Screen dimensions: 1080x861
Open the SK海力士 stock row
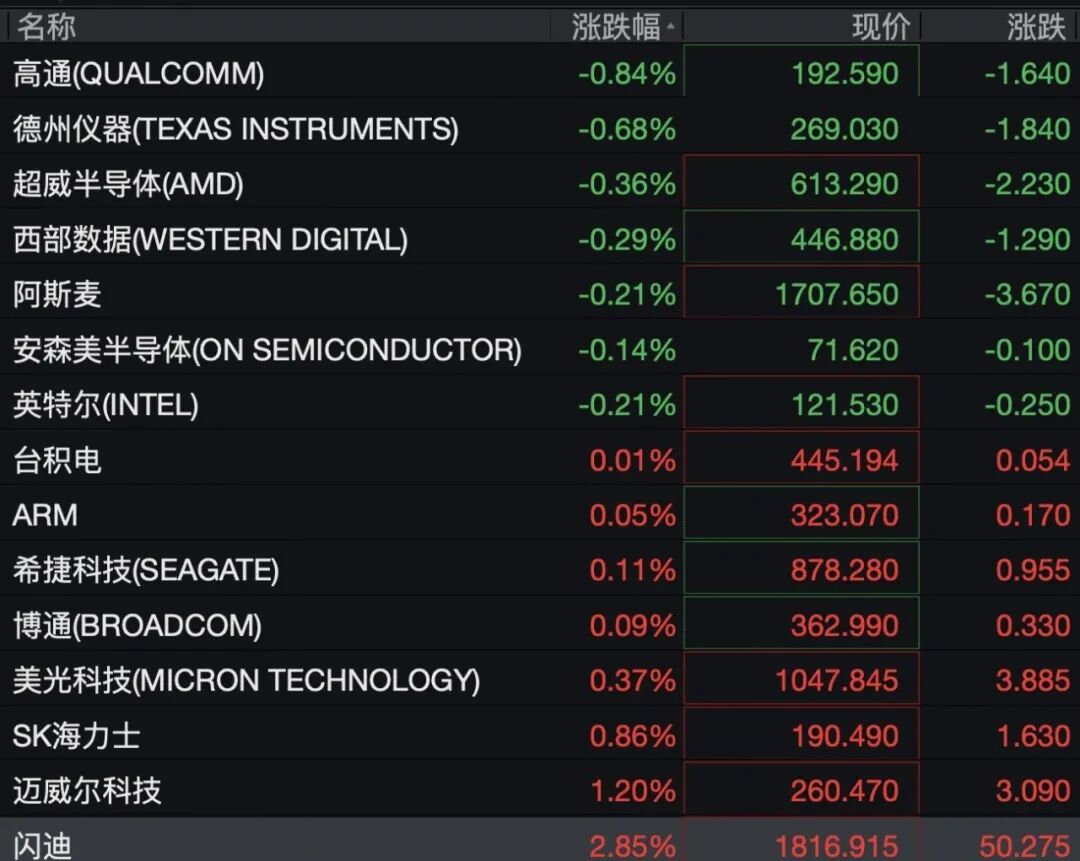[x=540, y=735]
